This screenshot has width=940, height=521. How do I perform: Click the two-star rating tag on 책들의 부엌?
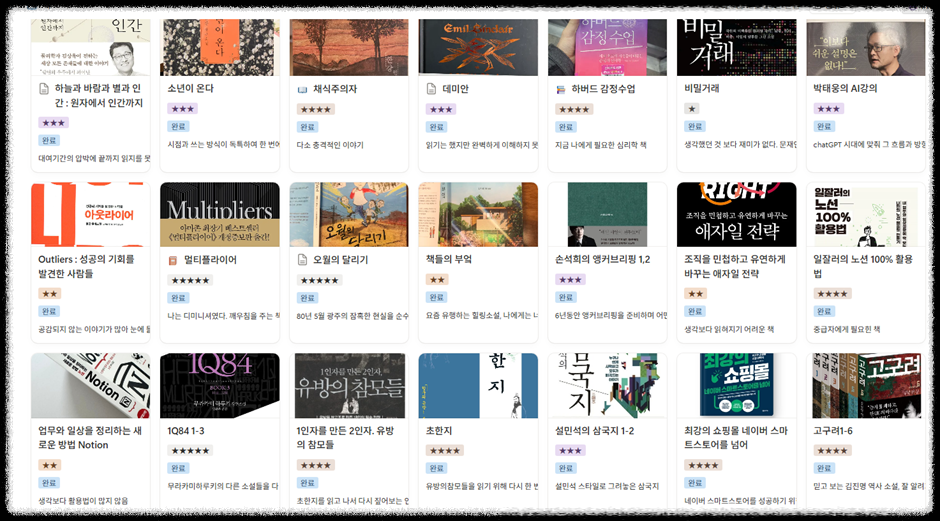pyautogui.click(x=437, y=279)
